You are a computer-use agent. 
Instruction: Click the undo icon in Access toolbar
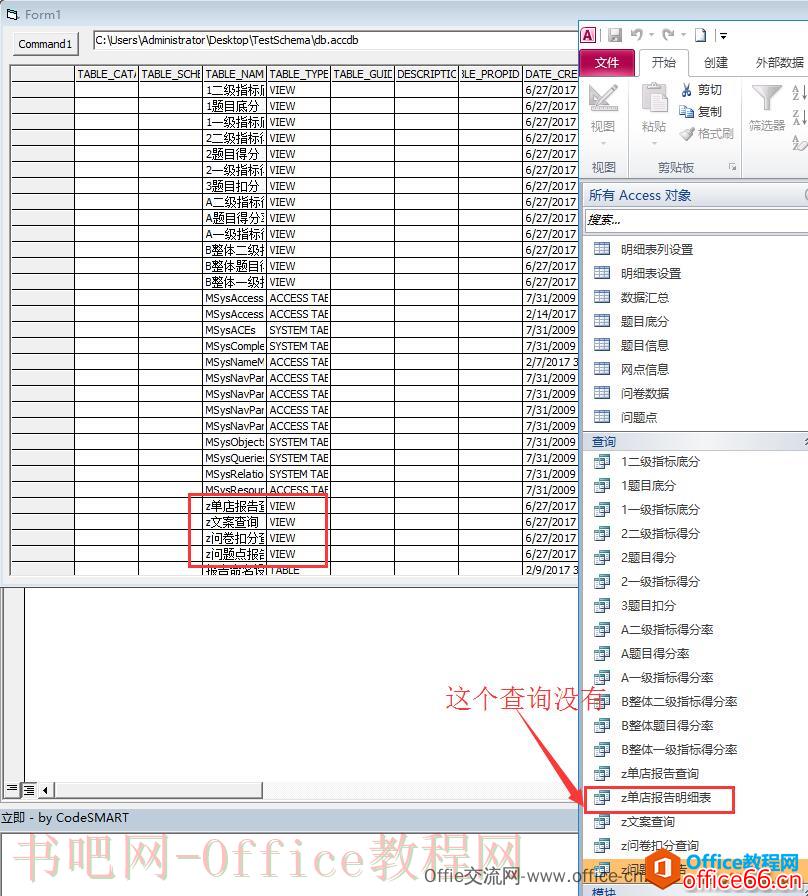(637, 35)
